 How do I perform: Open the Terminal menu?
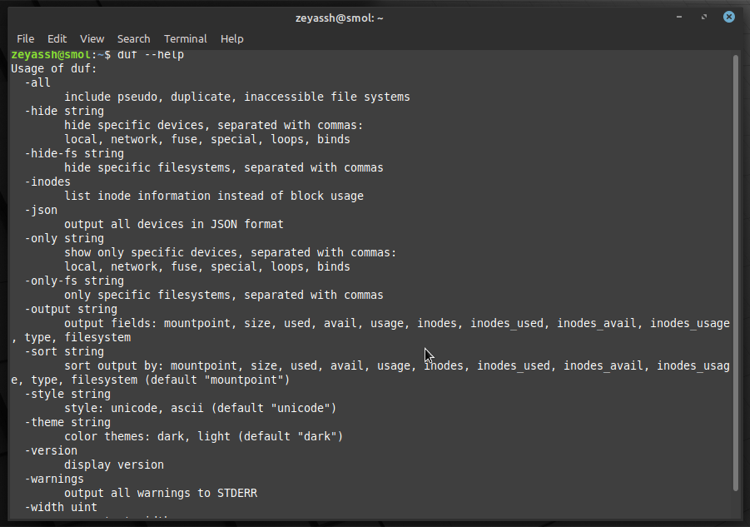185,39
